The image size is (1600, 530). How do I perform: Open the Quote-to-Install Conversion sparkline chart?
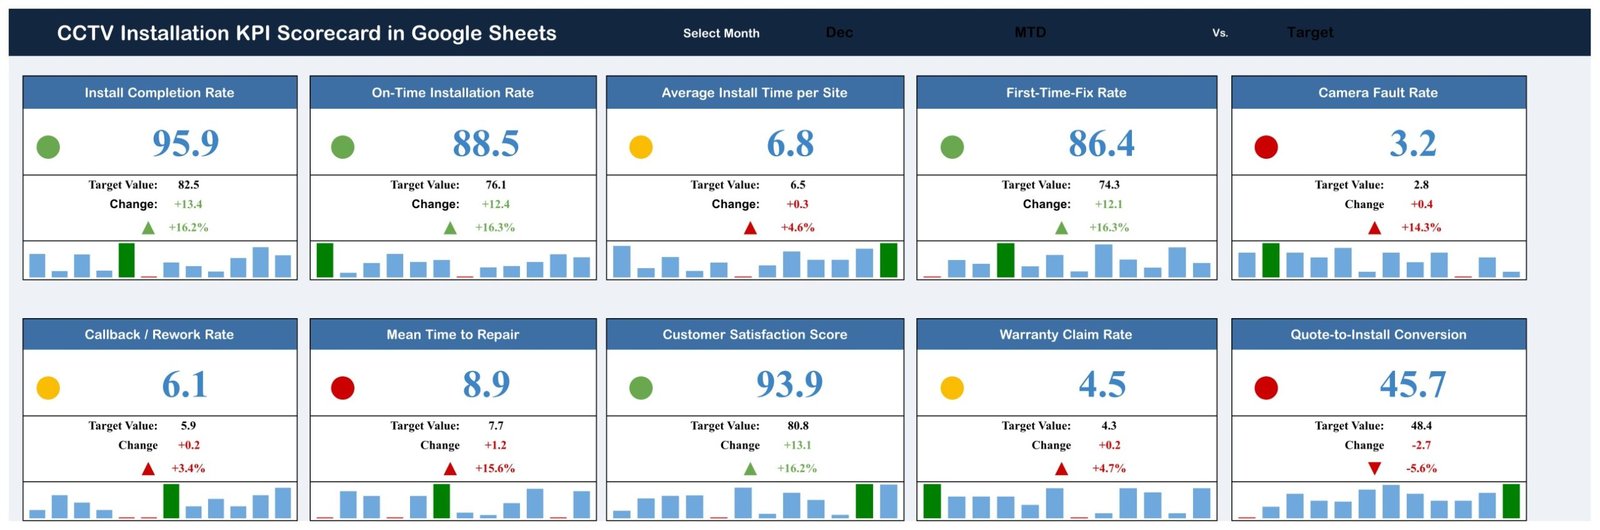[1379, 501]
